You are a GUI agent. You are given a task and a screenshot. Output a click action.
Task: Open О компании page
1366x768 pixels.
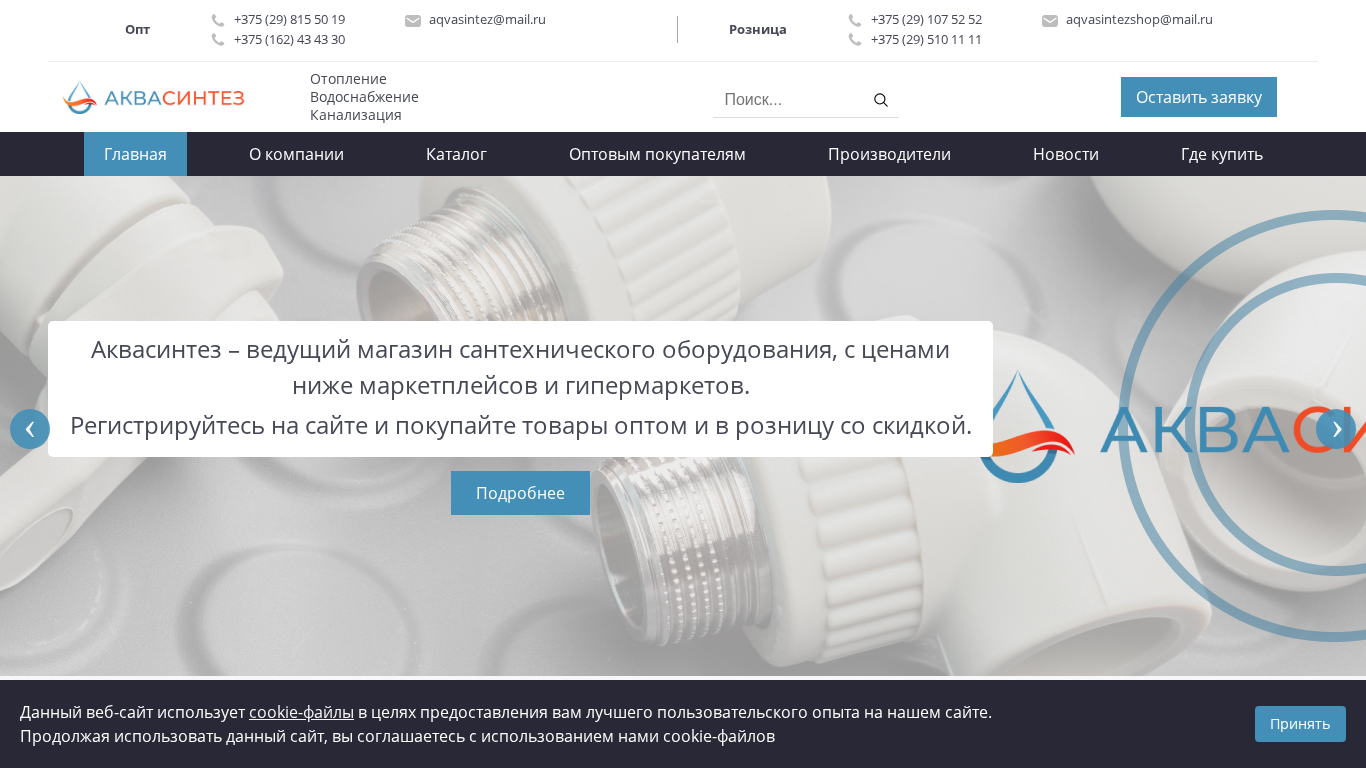coord(296,154)
